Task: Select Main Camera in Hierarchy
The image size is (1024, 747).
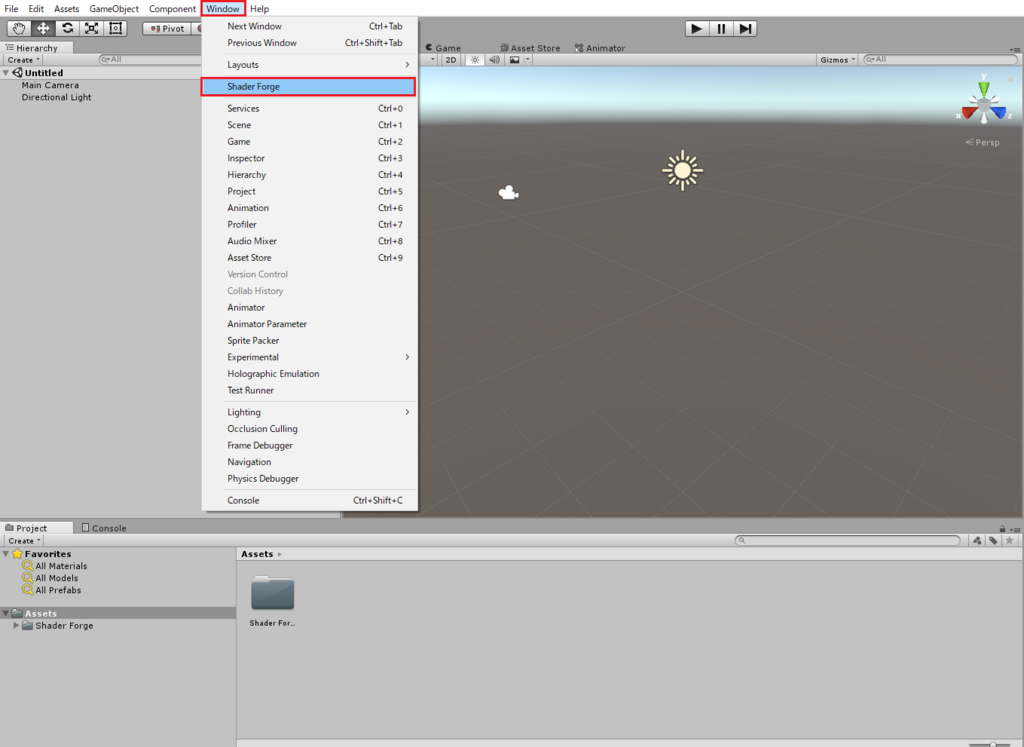Action: 50,85
